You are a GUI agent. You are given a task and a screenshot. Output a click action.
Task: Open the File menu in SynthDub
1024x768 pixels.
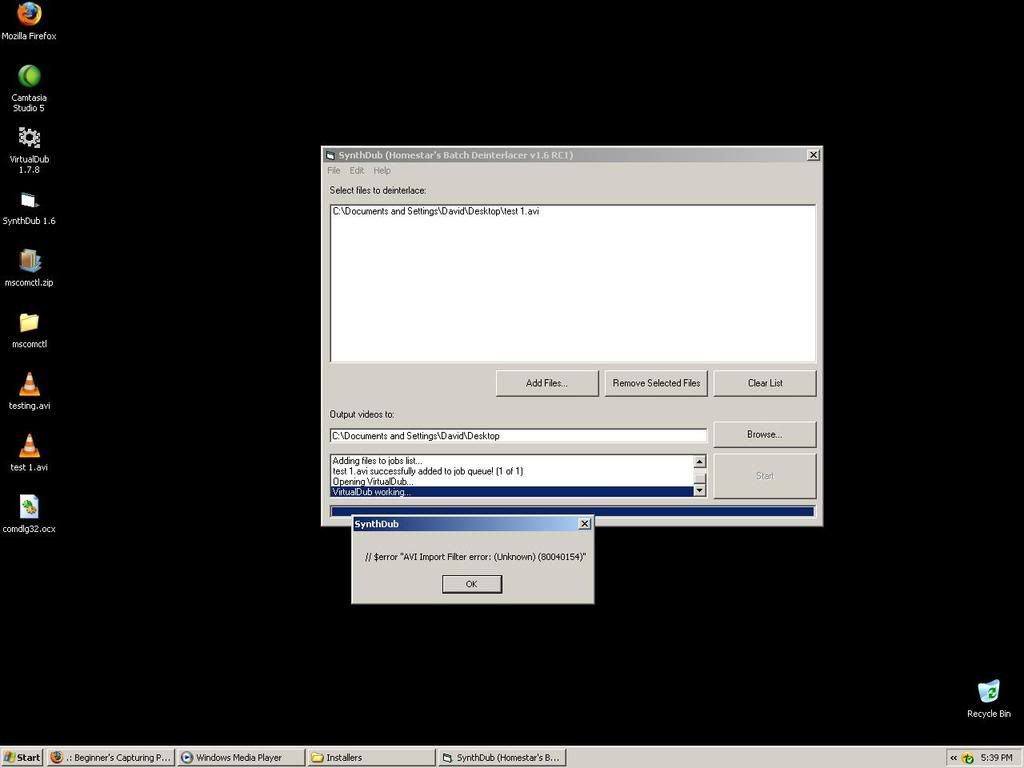coord(334,170)
